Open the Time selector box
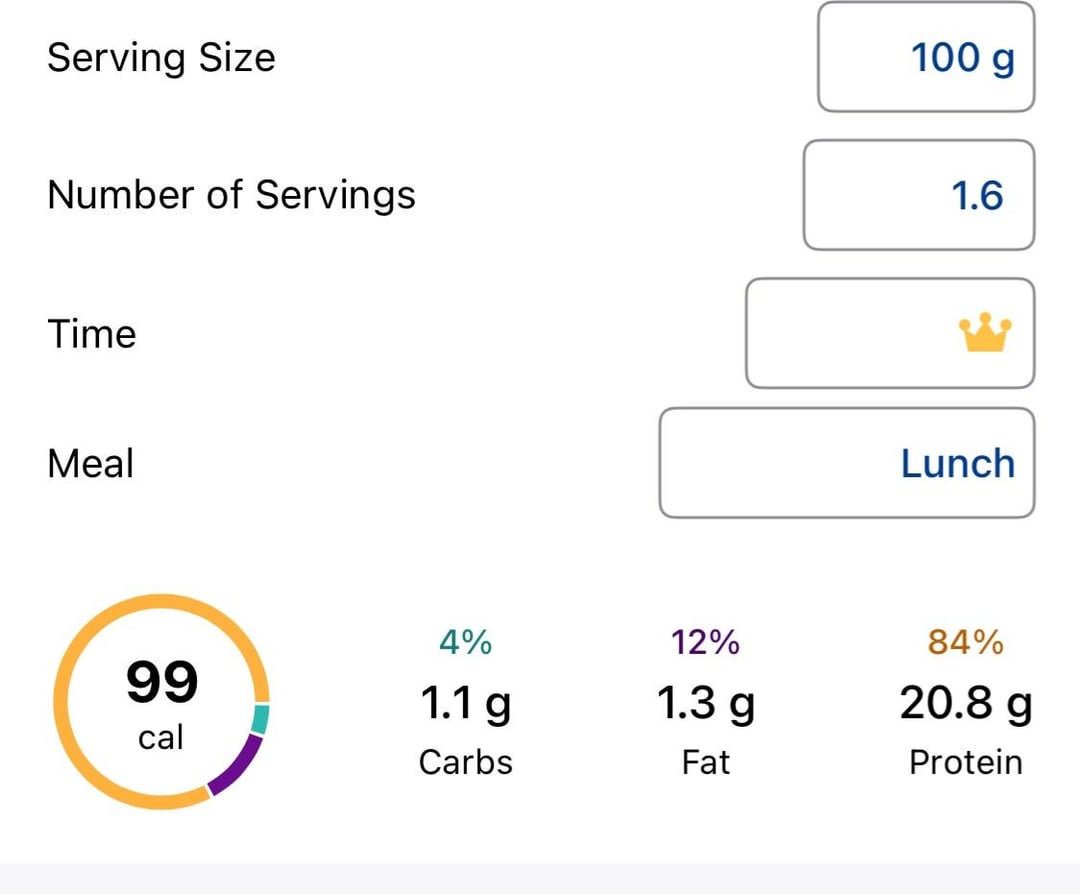This screenshot has width=1080, height=894. pos(890,333)
